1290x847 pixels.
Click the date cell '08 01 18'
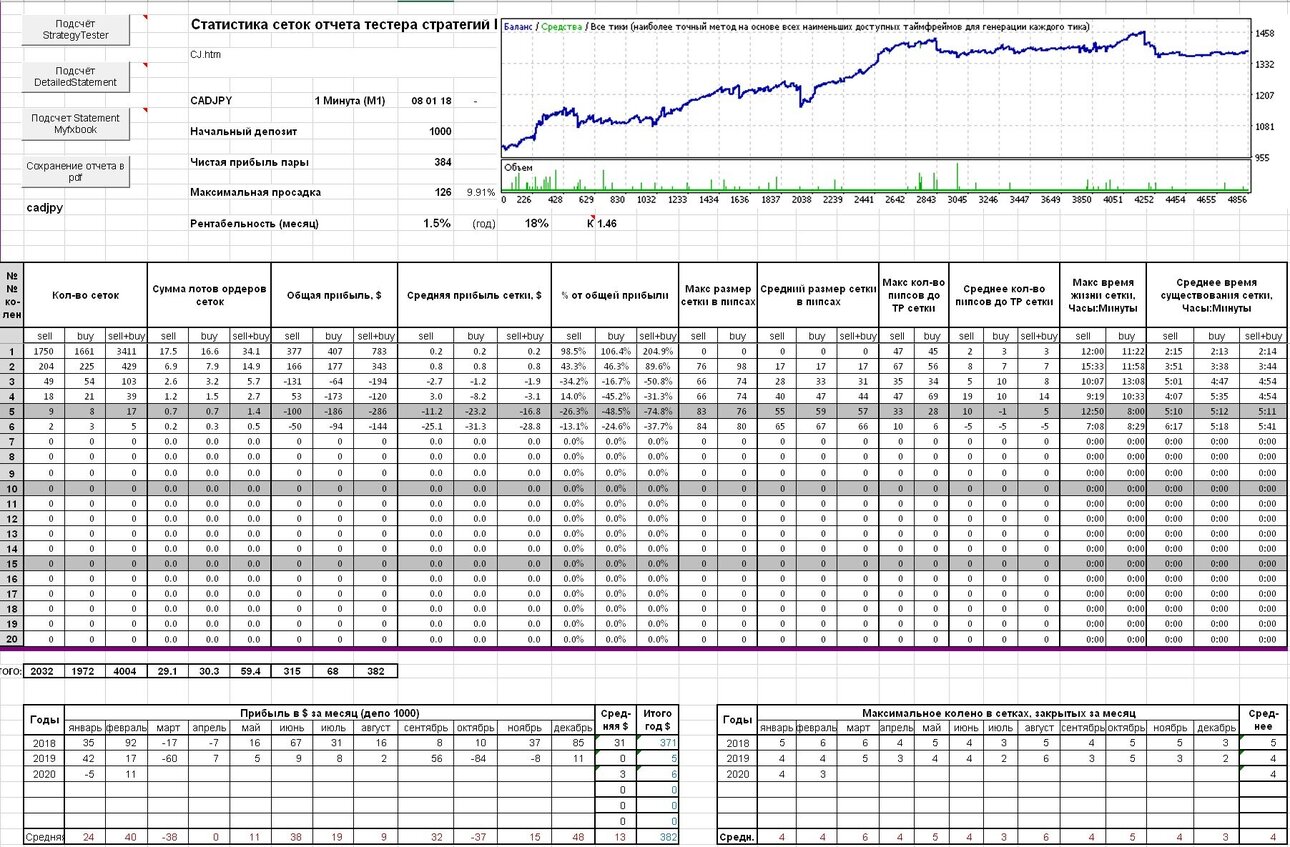[x=431, y=101]
